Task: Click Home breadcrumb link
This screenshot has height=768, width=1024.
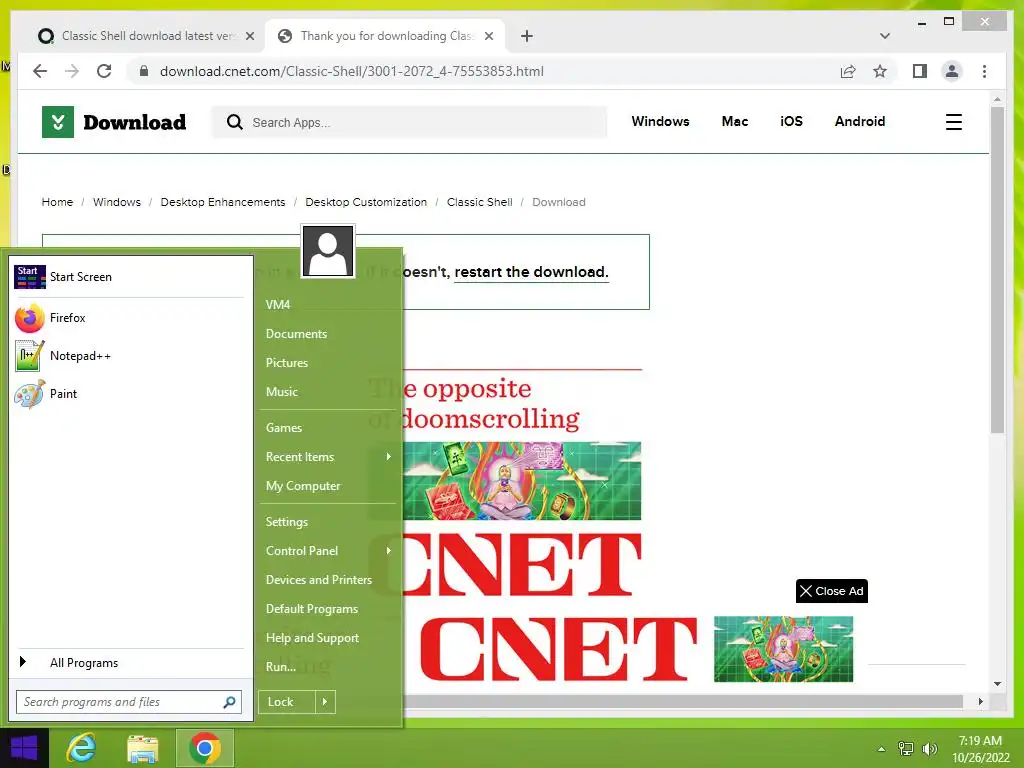Action: coord(57,202)
